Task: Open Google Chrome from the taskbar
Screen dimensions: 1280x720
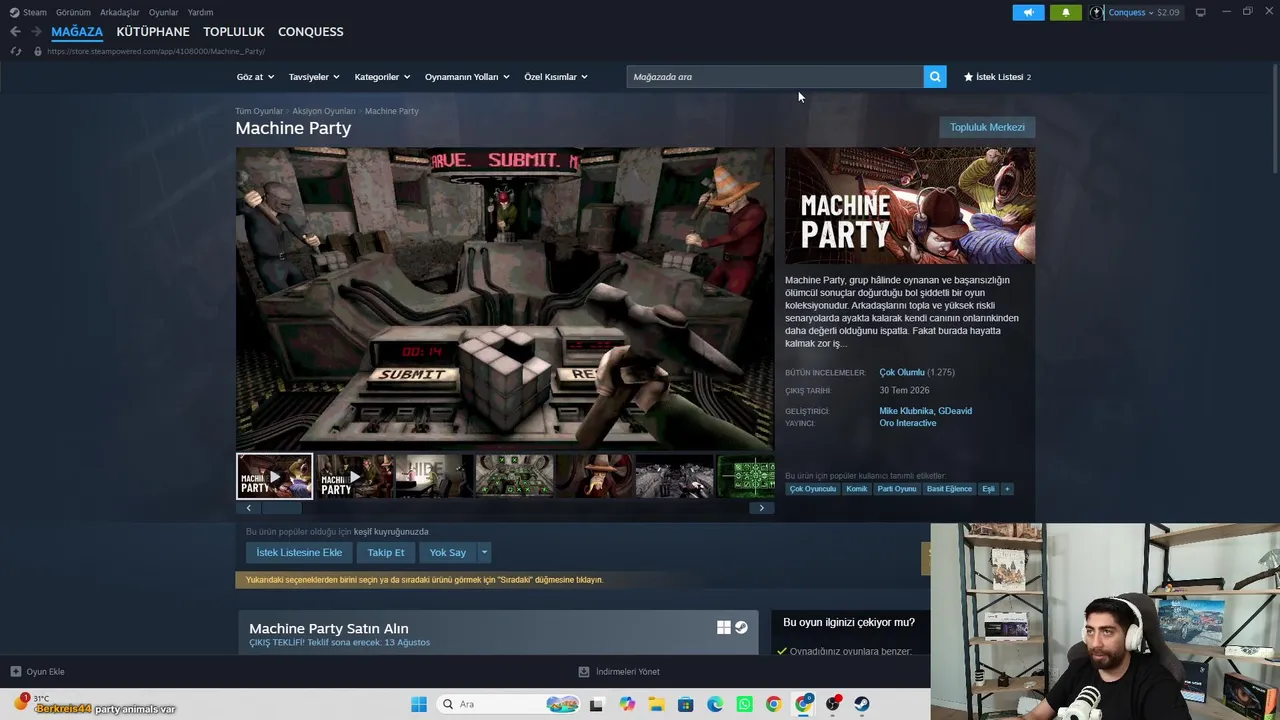Action: click(774, 704)
